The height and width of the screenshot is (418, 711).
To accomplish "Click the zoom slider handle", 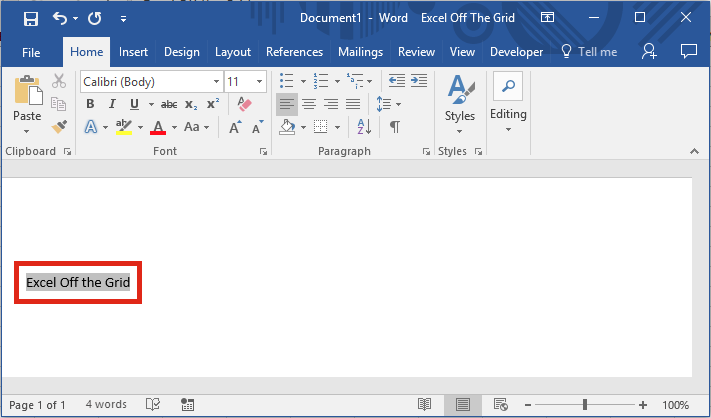I will click(584, 404).
